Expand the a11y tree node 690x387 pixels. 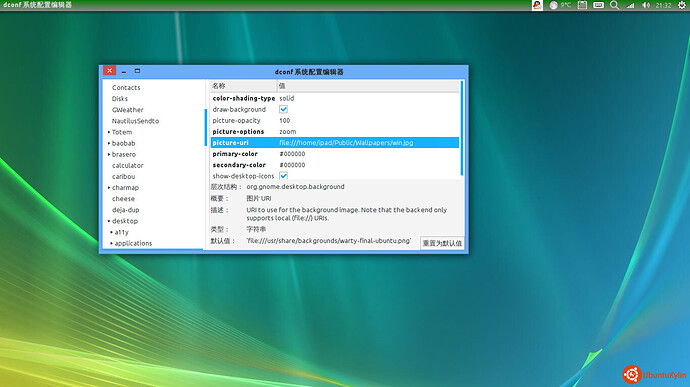111,232
